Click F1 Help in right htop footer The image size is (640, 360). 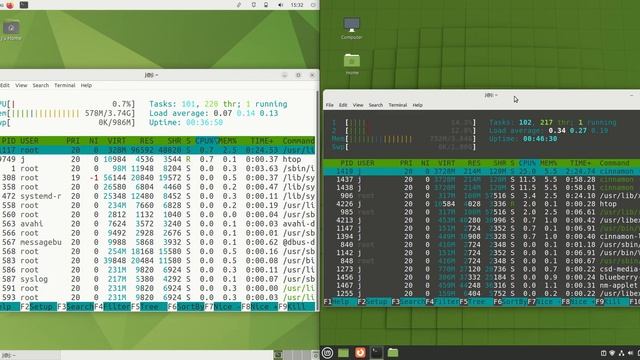[x=340, y=302]
